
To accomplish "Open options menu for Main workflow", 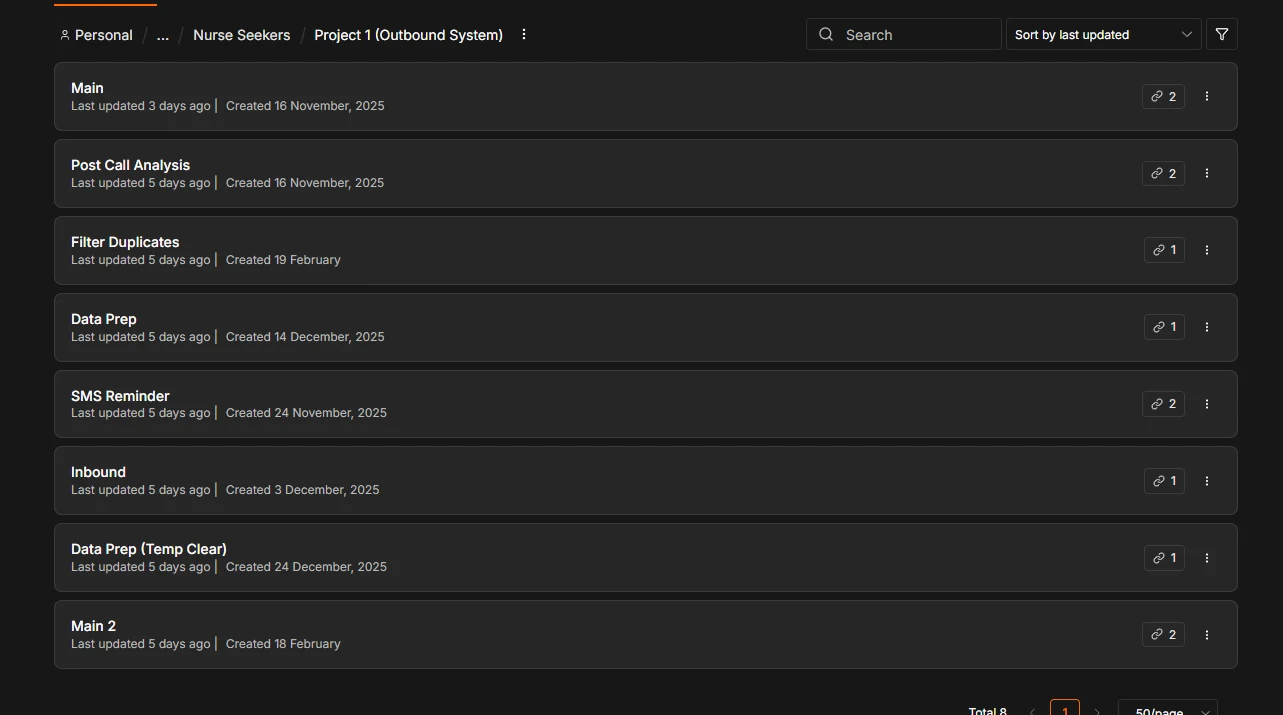I will (x=1207, y=96).
